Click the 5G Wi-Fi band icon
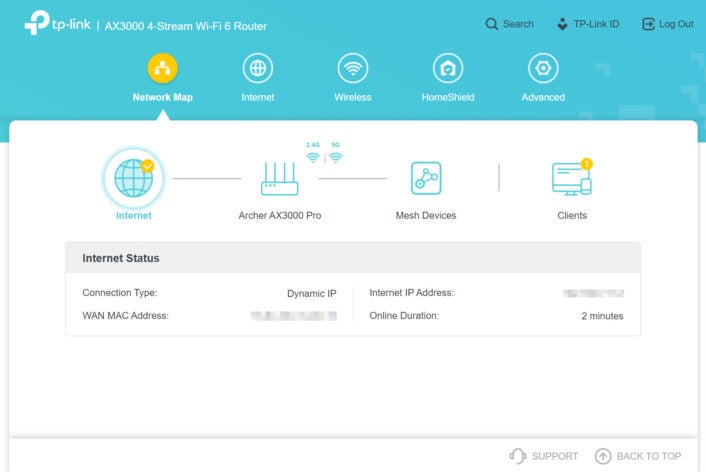The width and height of the screenshot is (706, 472). (x=336, y=156)
